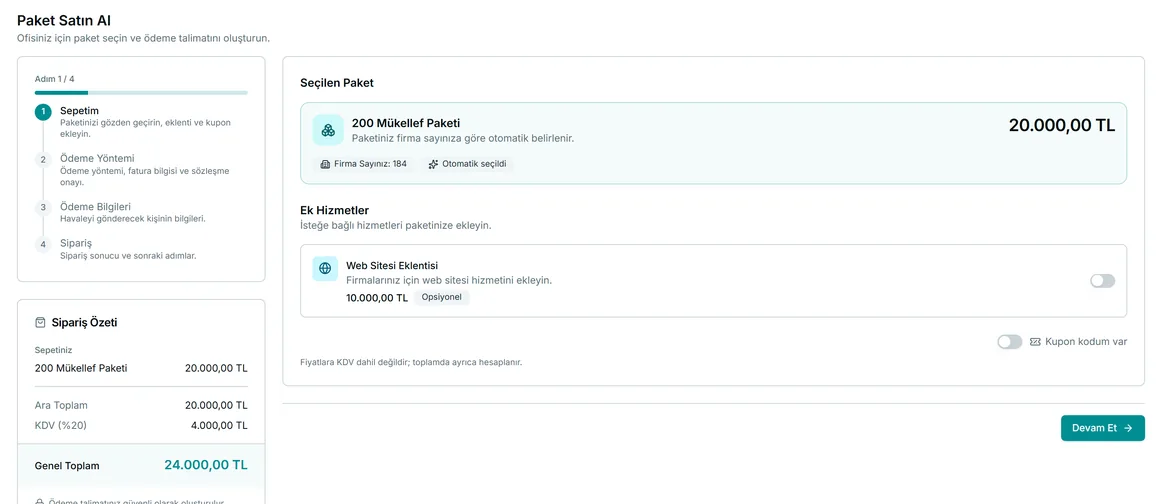Click the coupon ticket icon
The image size is (1162, 504).
[1035, 342]
